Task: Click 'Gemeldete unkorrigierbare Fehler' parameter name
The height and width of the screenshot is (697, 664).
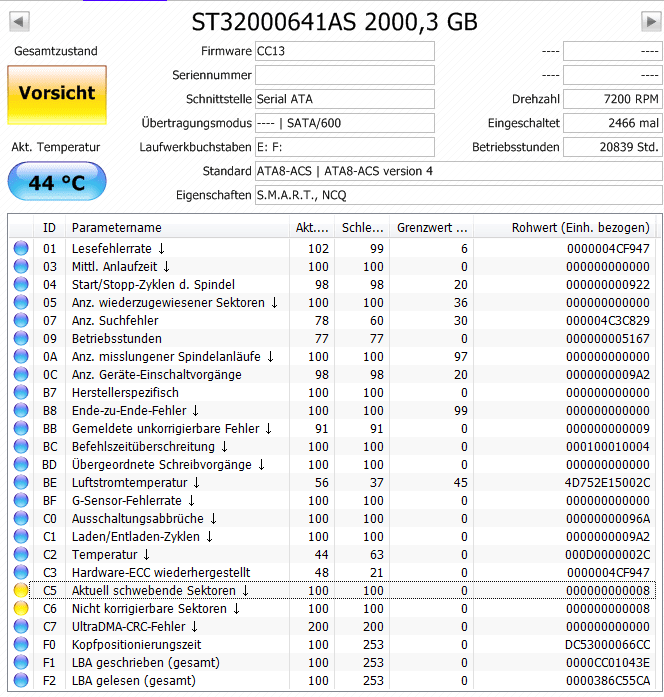Action: pyautogui.click(x=165, y=429)
